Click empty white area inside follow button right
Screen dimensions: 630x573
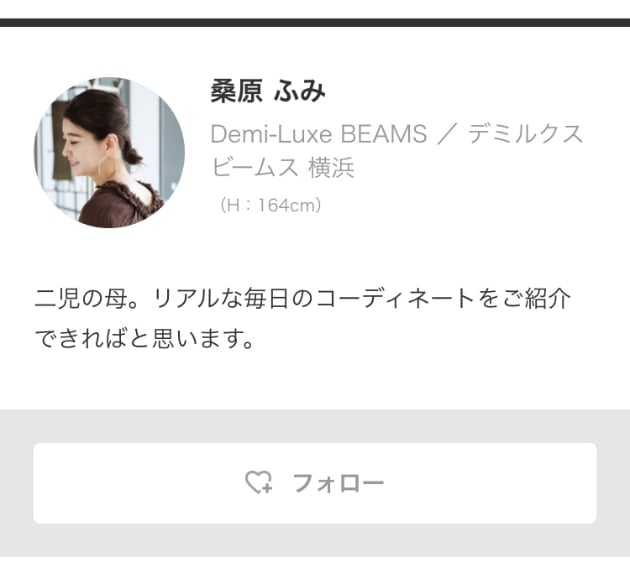(x=490, y=483)
